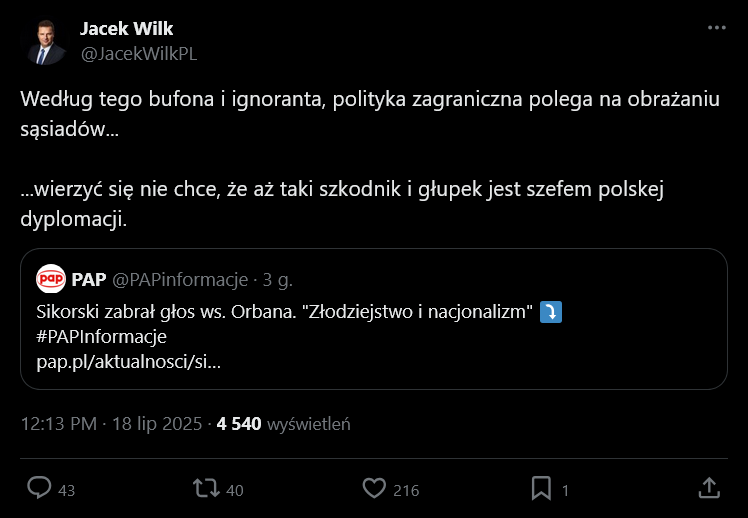Screen dimensions: 748x518
Task: Open the @JacekWilkPL handle link
Action: coord(138,54)
